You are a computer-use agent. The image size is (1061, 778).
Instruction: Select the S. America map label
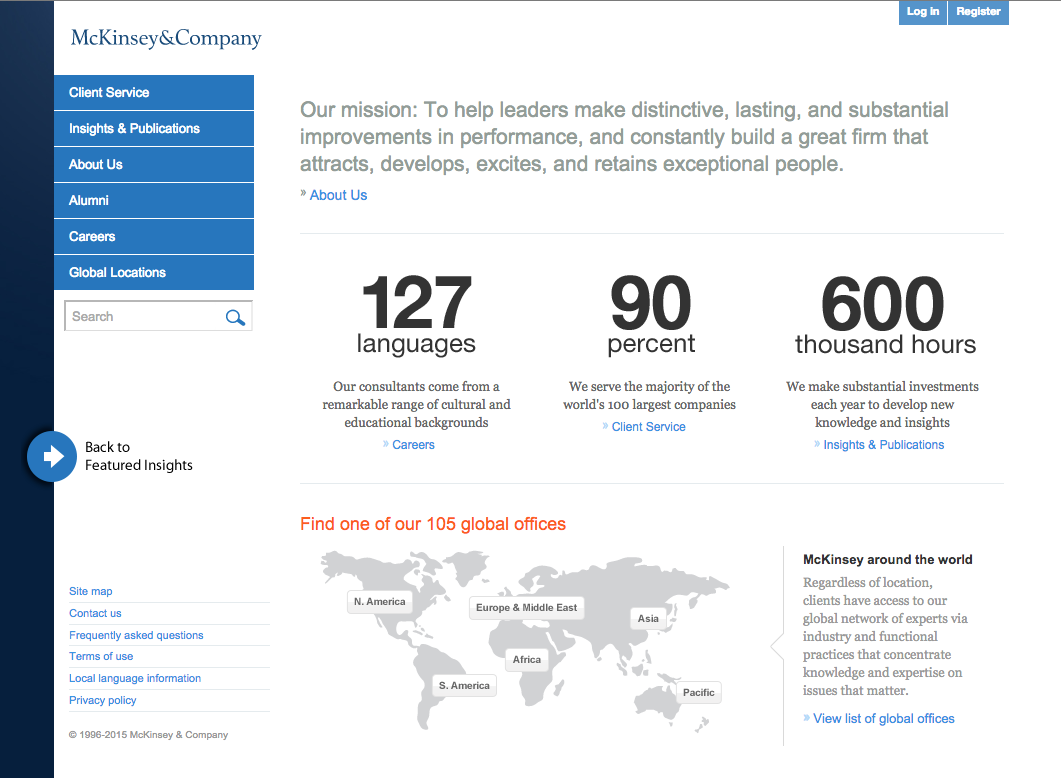pos(464,685)
